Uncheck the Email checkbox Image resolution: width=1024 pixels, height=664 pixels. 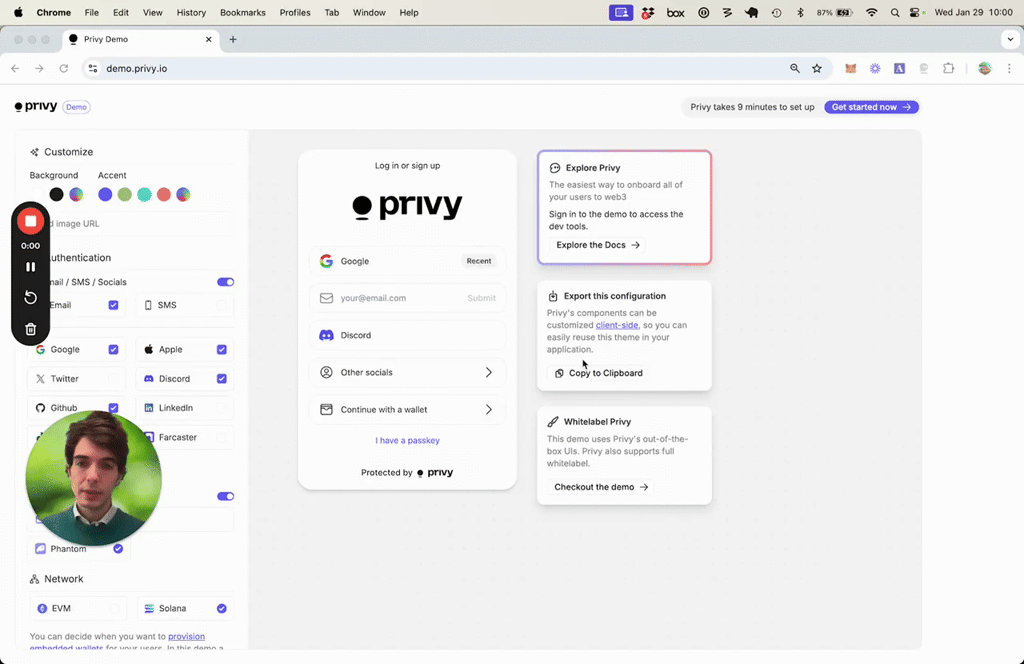coord(114,305)
